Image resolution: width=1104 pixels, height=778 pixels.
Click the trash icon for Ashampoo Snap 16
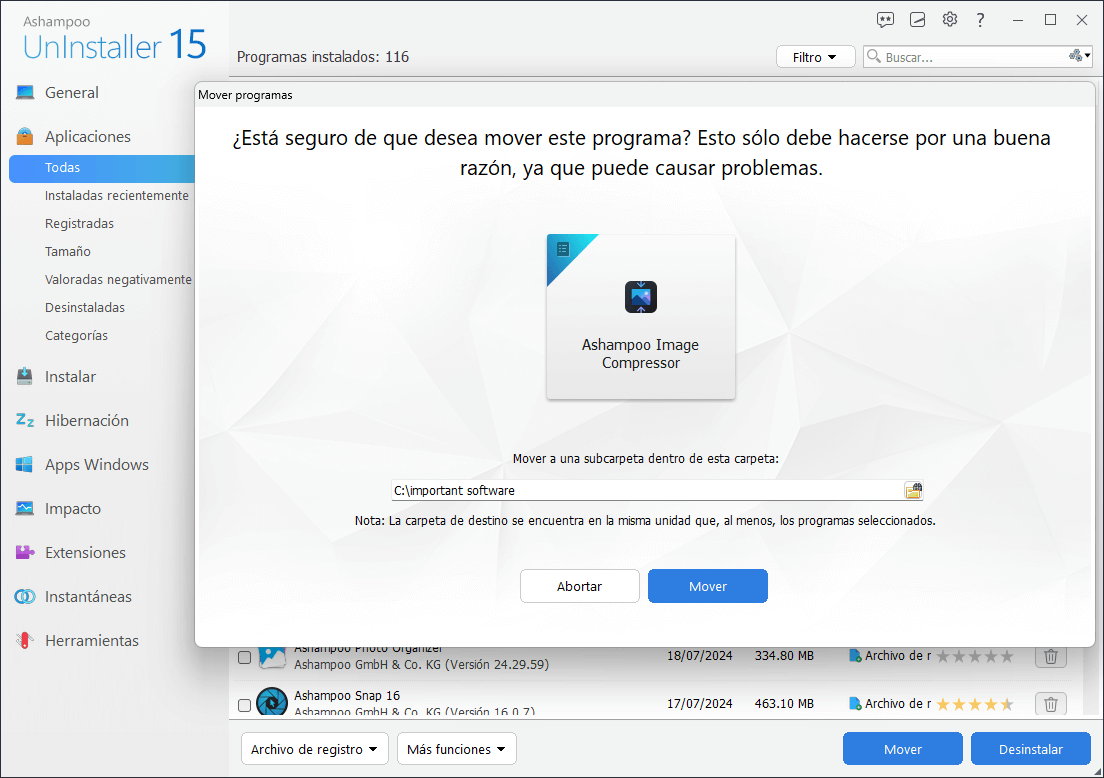(1050, 703)
